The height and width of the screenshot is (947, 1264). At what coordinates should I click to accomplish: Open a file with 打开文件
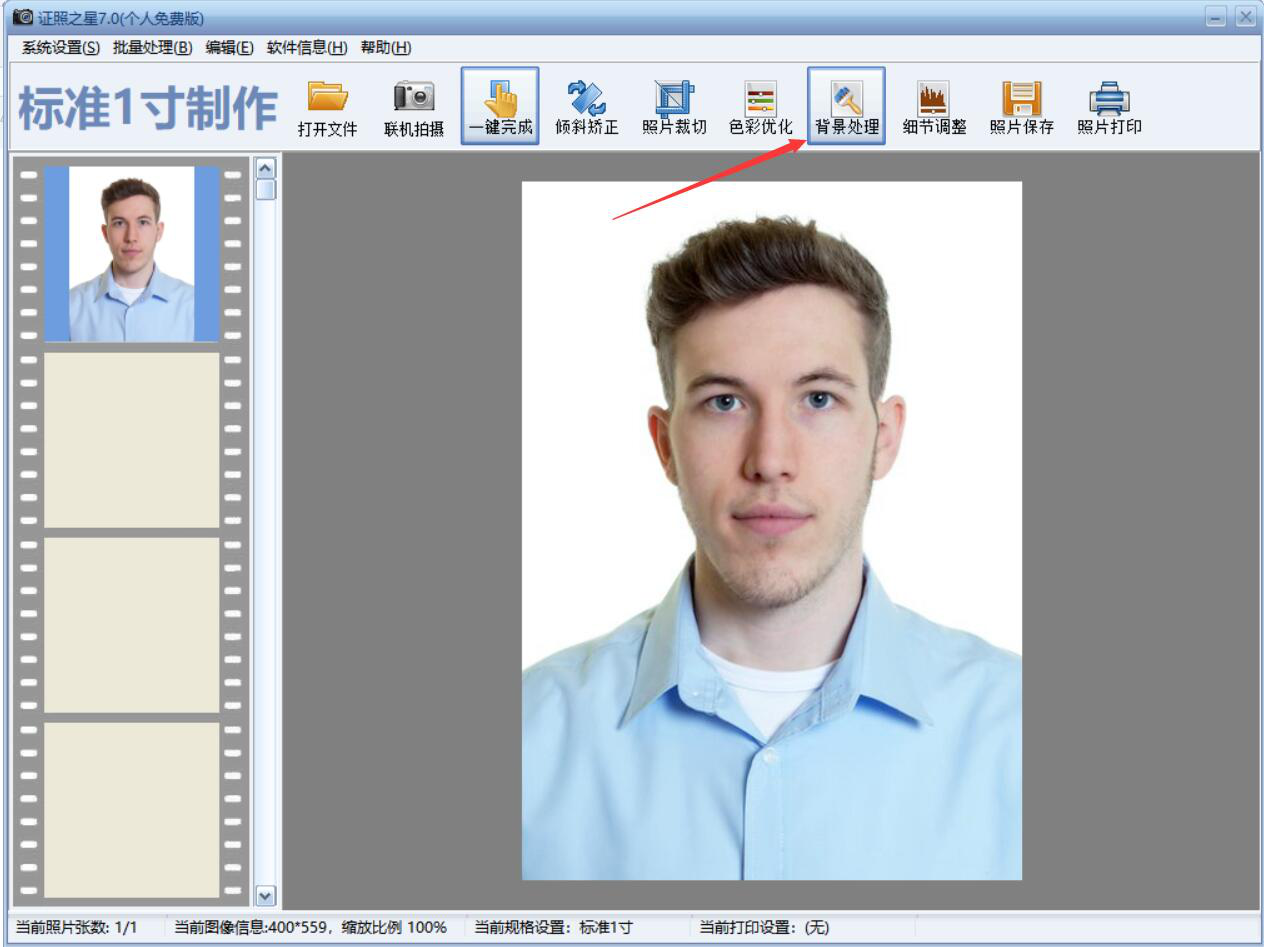point(327,107)
